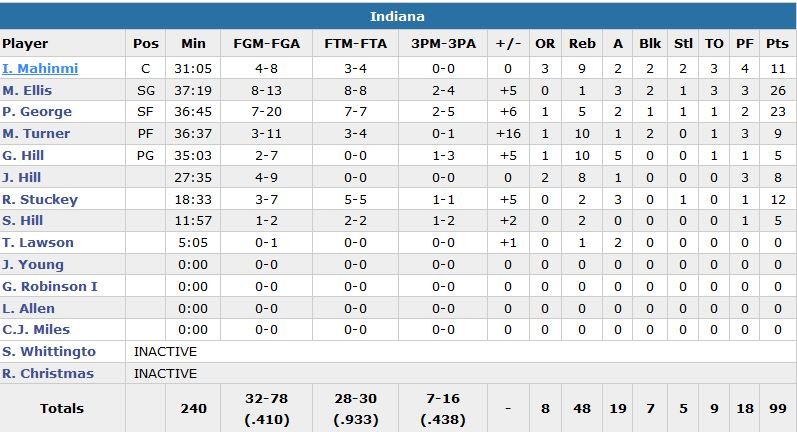Open G. Robinson I player link

tap(50, 287)
